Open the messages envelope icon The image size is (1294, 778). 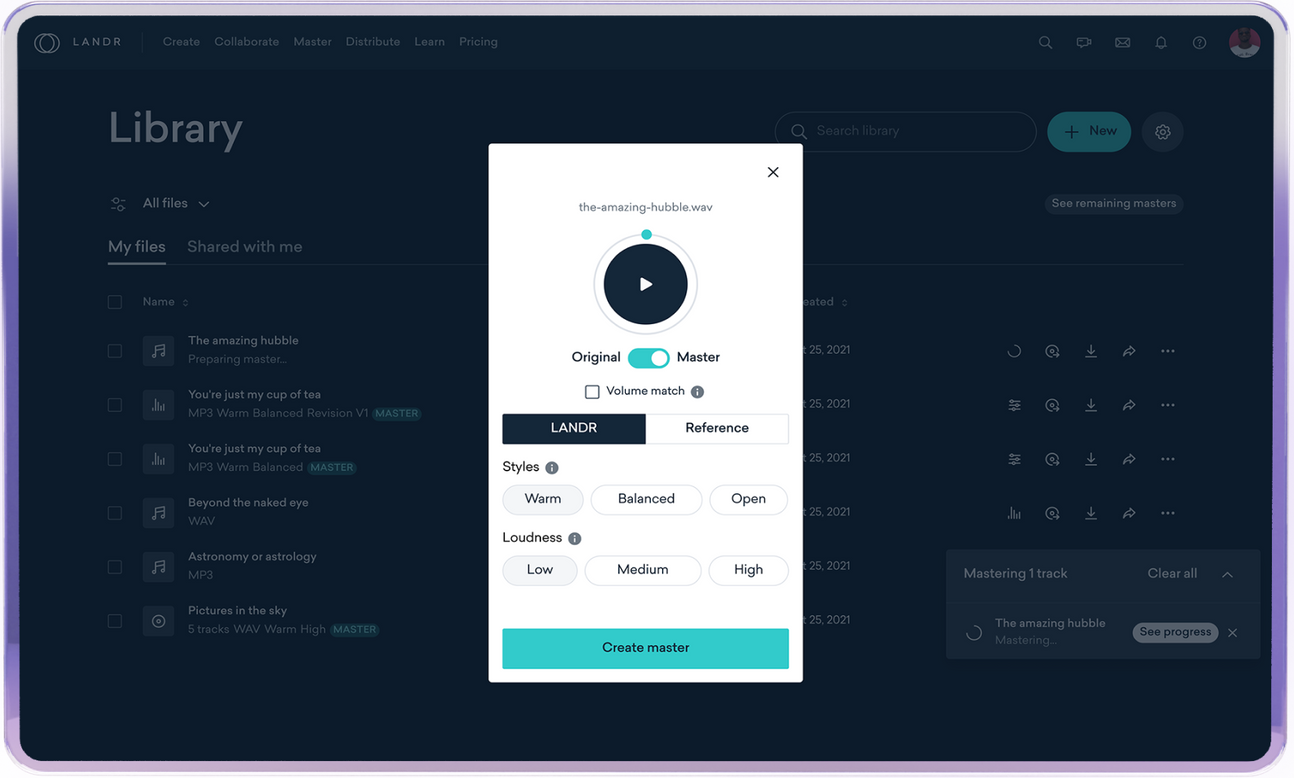click(x=1123, y=43)
